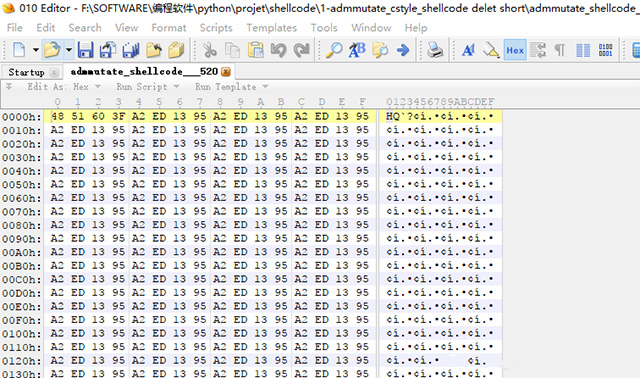The image size is (640, 378).
Task: Click the Print icon in toolbar
Action: [435, 50]
